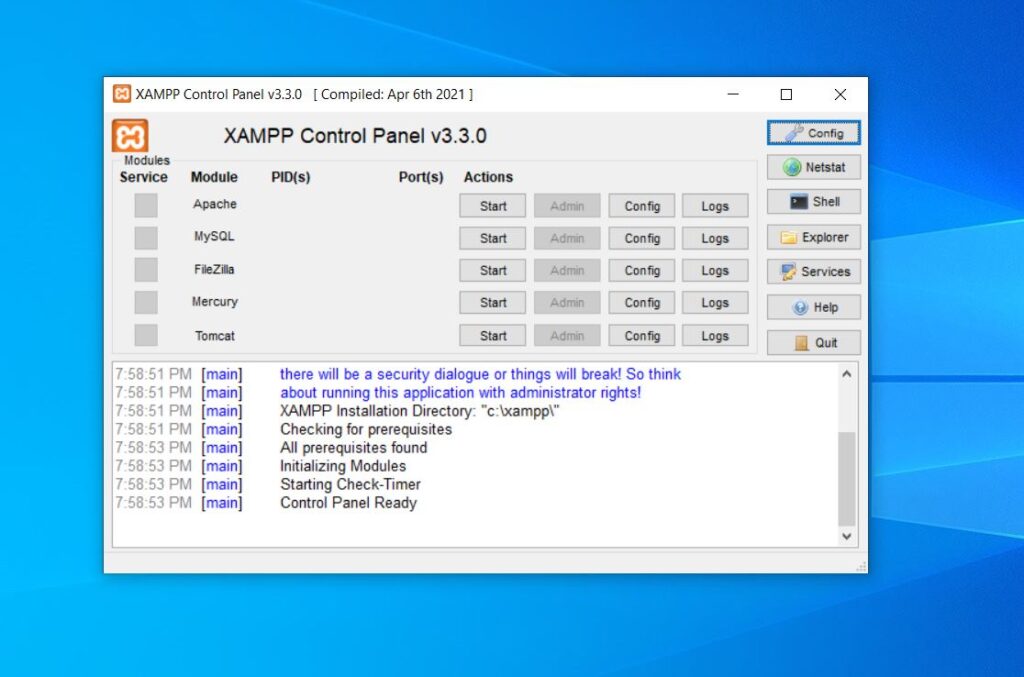Select the 'XAMPP Installation Directory' log line
The height and width of the screenshot is (677, 1024).
(419, 411)
